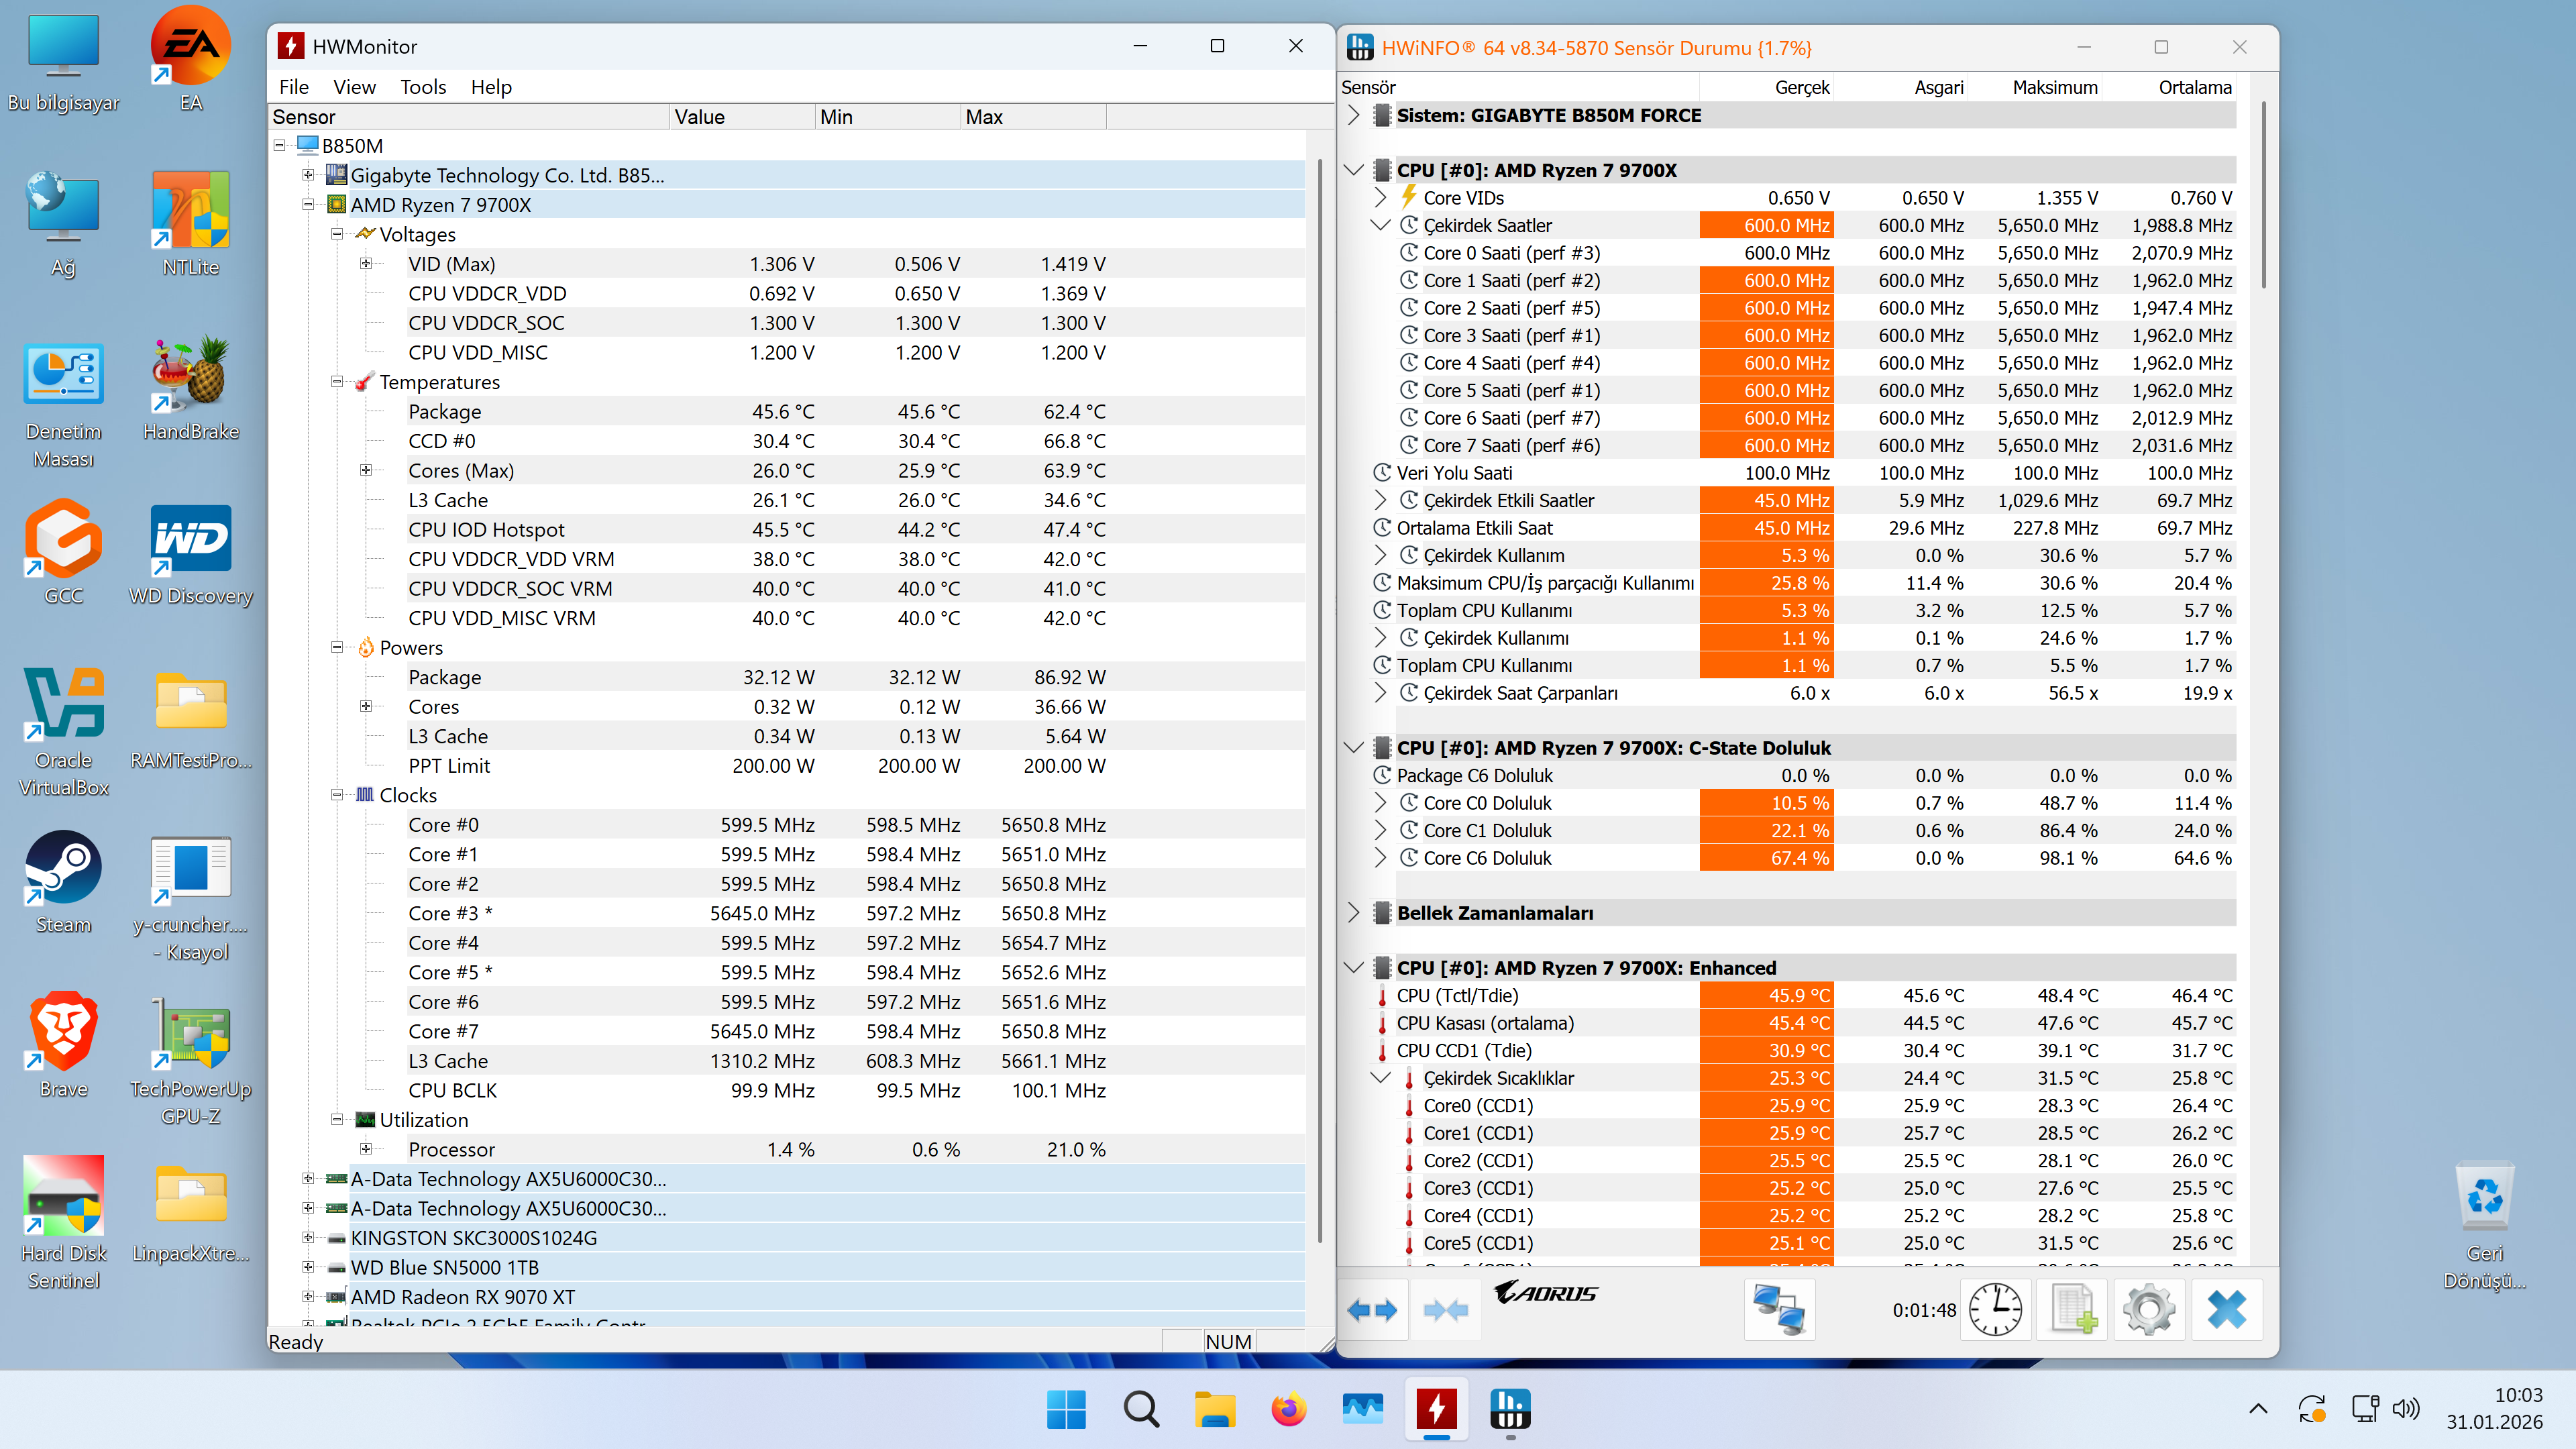Click the Value column header in HWMonitor

(x=742, y=117)
